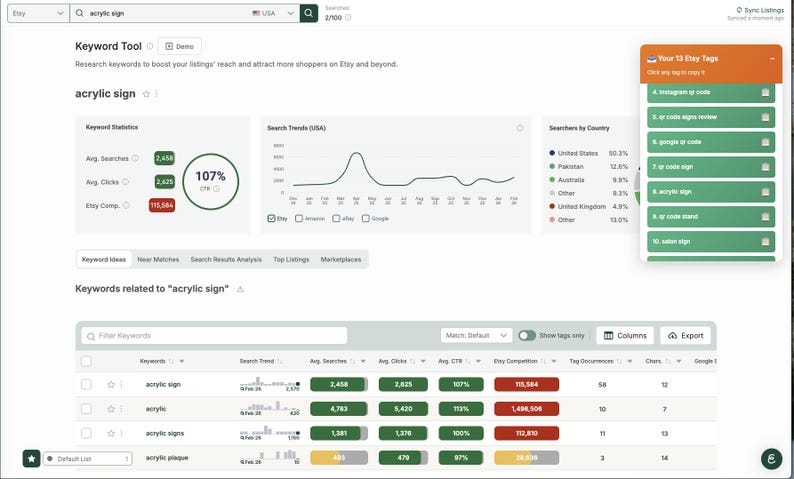Click the info icon on Search Trends chart
Screen dimensions: 794x479
pos(520,128)
